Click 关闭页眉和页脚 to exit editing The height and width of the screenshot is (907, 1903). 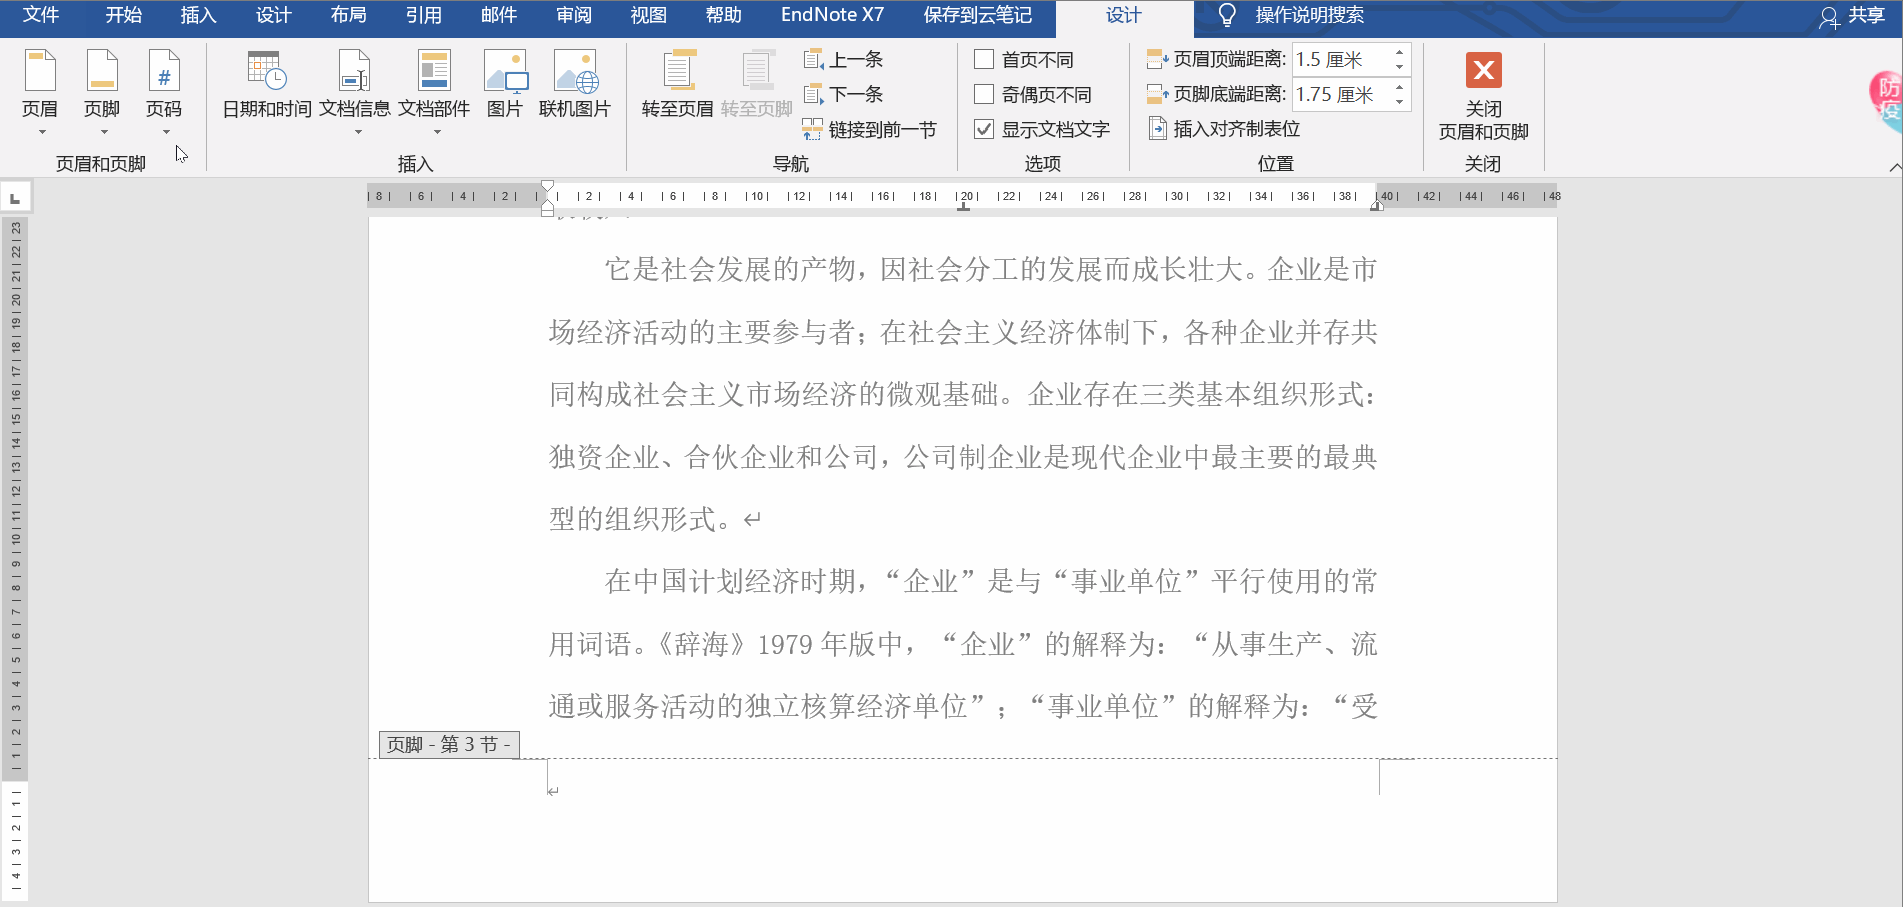pos(1483,95)
